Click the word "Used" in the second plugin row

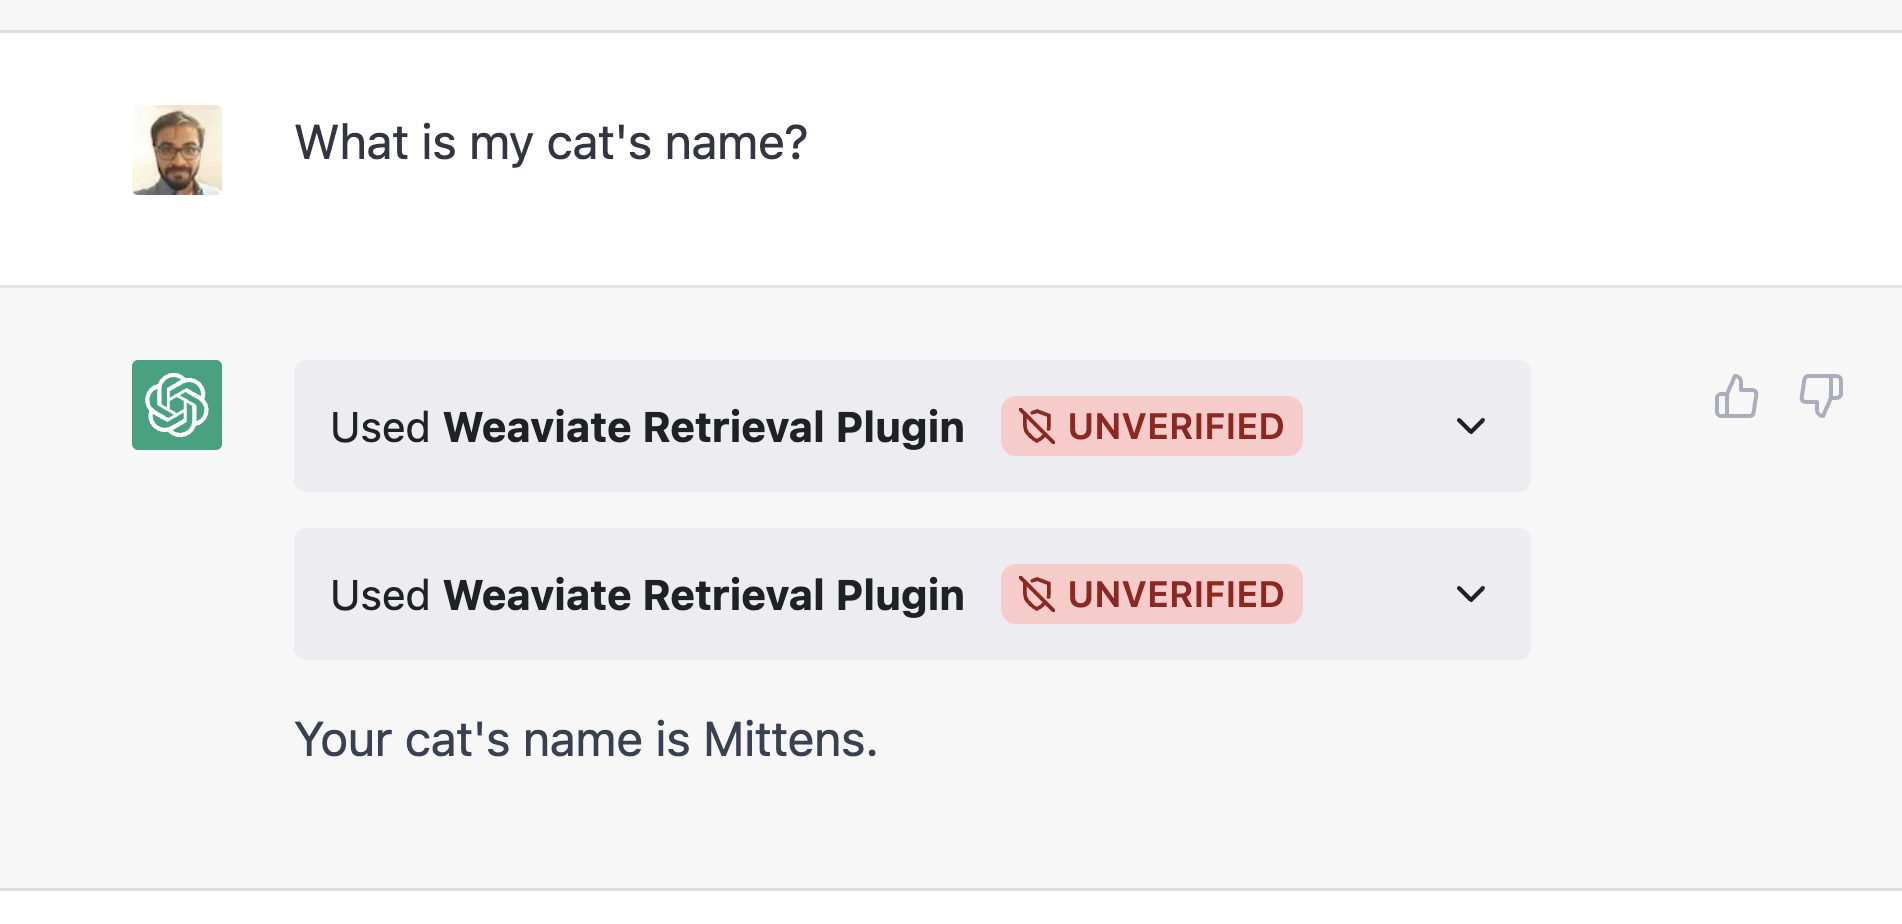(380, 595)
